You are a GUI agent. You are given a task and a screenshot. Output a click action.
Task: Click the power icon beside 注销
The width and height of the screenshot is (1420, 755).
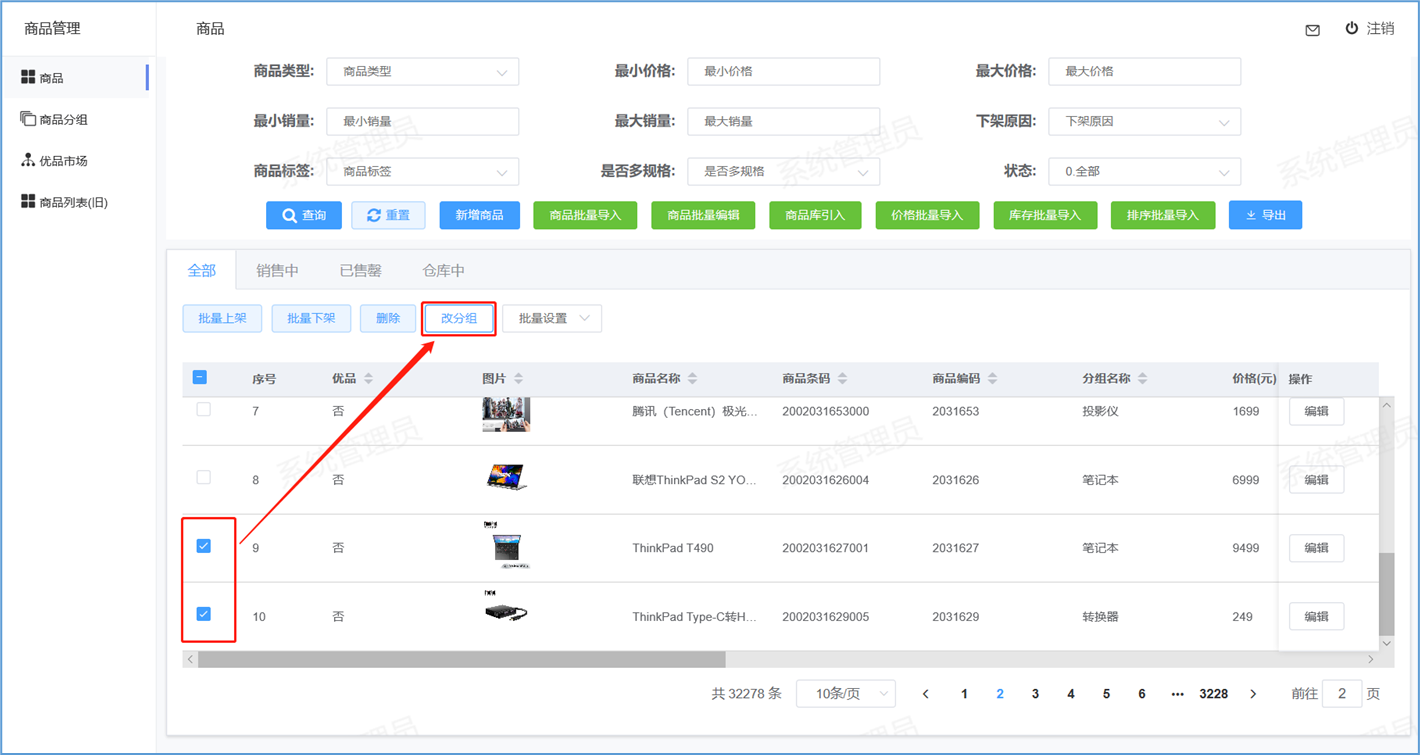click(x=1351, y=28)
